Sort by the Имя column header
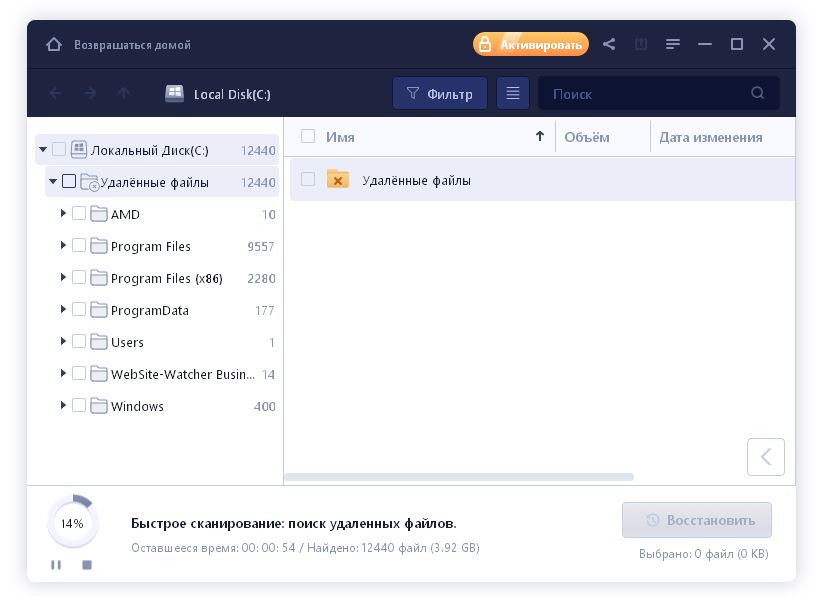The image size is (817, 596). point(340,137)
